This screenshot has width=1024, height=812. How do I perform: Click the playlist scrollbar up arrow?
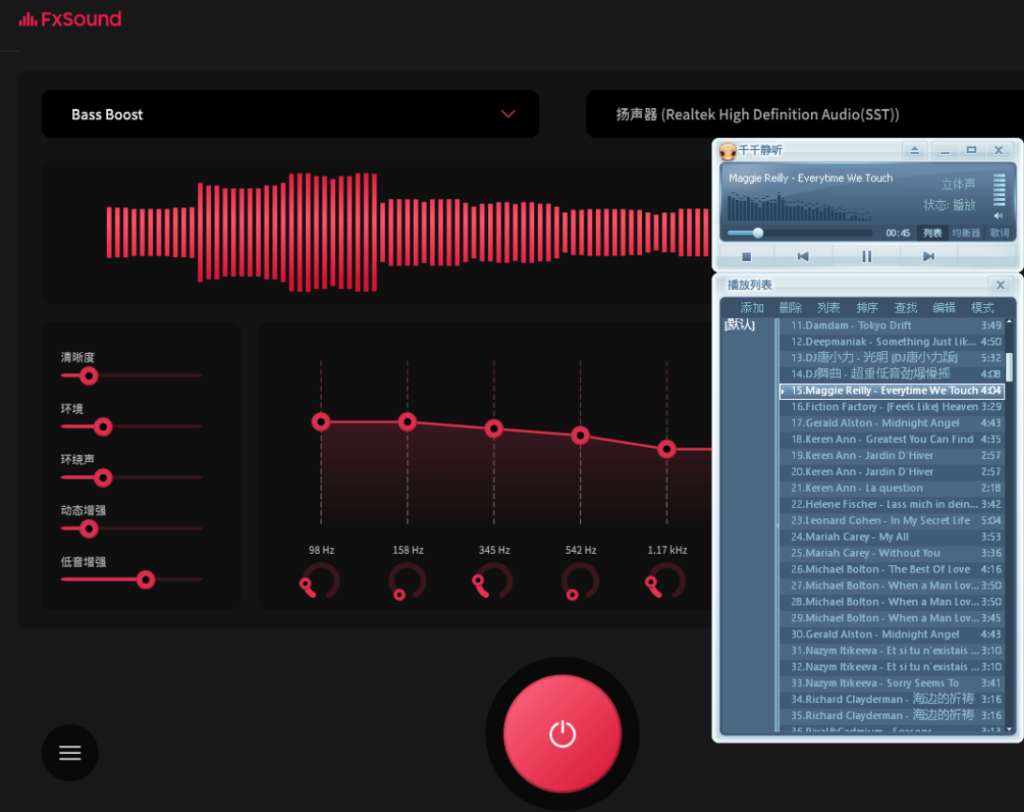click(1010, 321)
